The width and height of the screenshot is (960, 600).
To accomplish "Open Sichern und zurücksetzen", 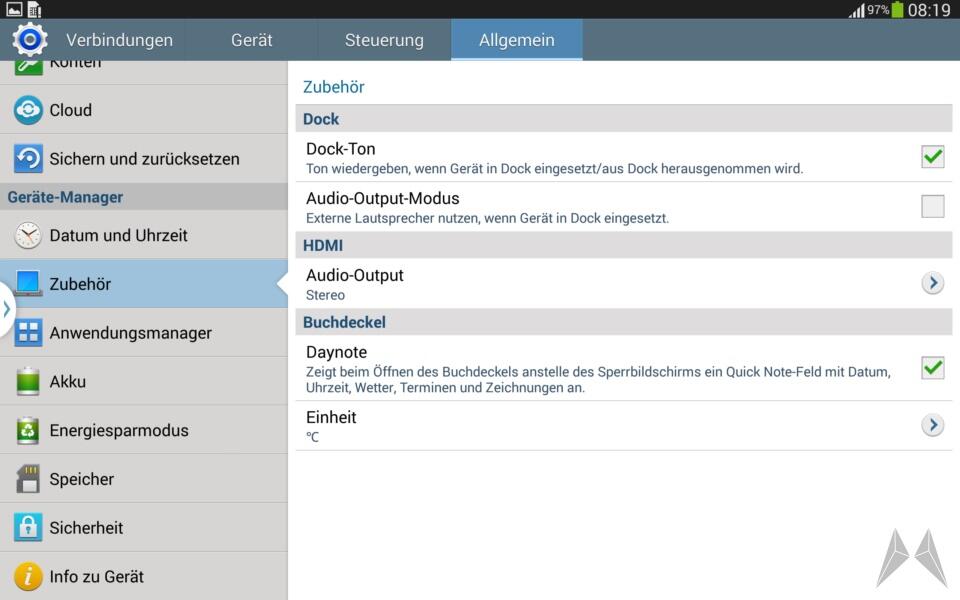I will pos(144,159).
